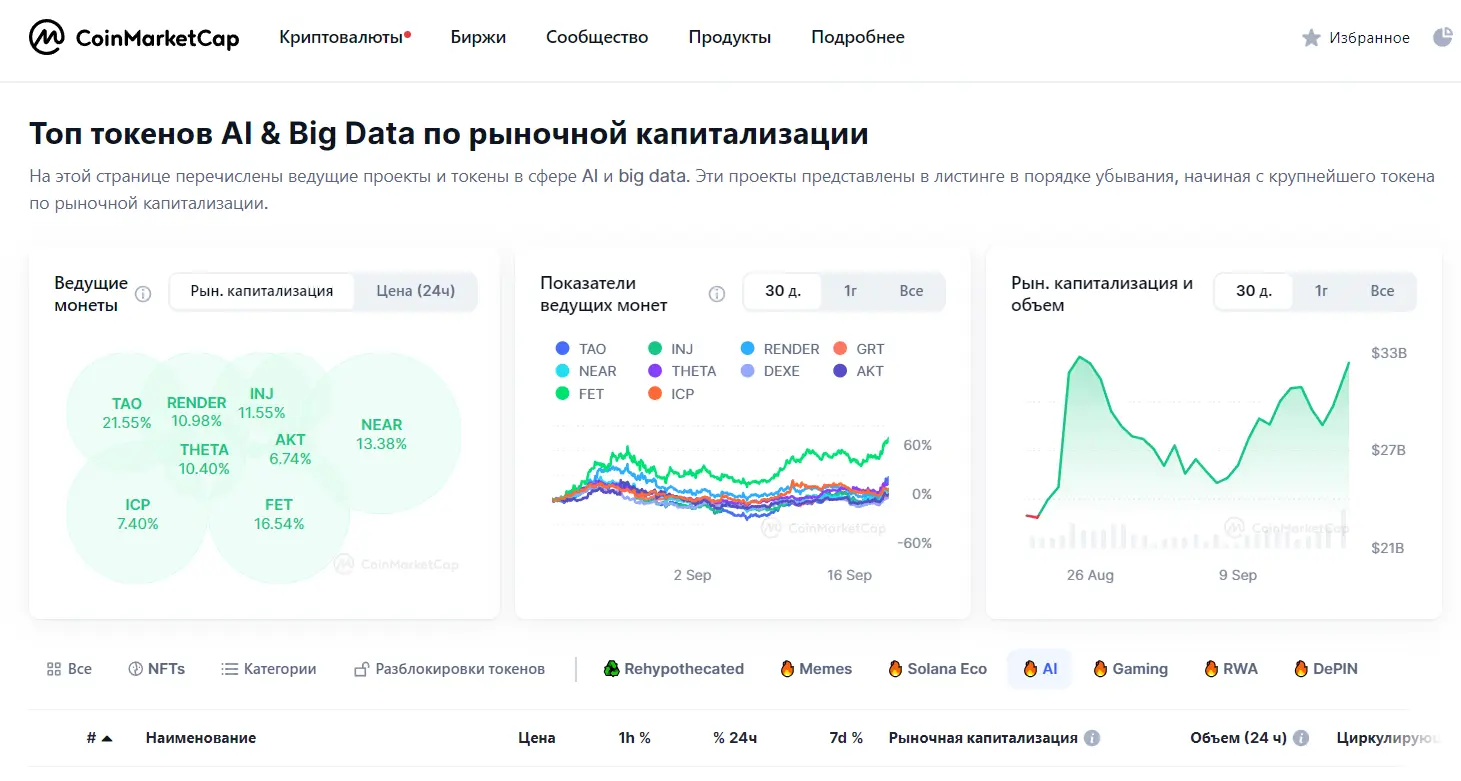Image resolution: width=1461 pixels, height=781 pixels.
Task: Select the AI category tab
Action: [x=1040, y=669]
